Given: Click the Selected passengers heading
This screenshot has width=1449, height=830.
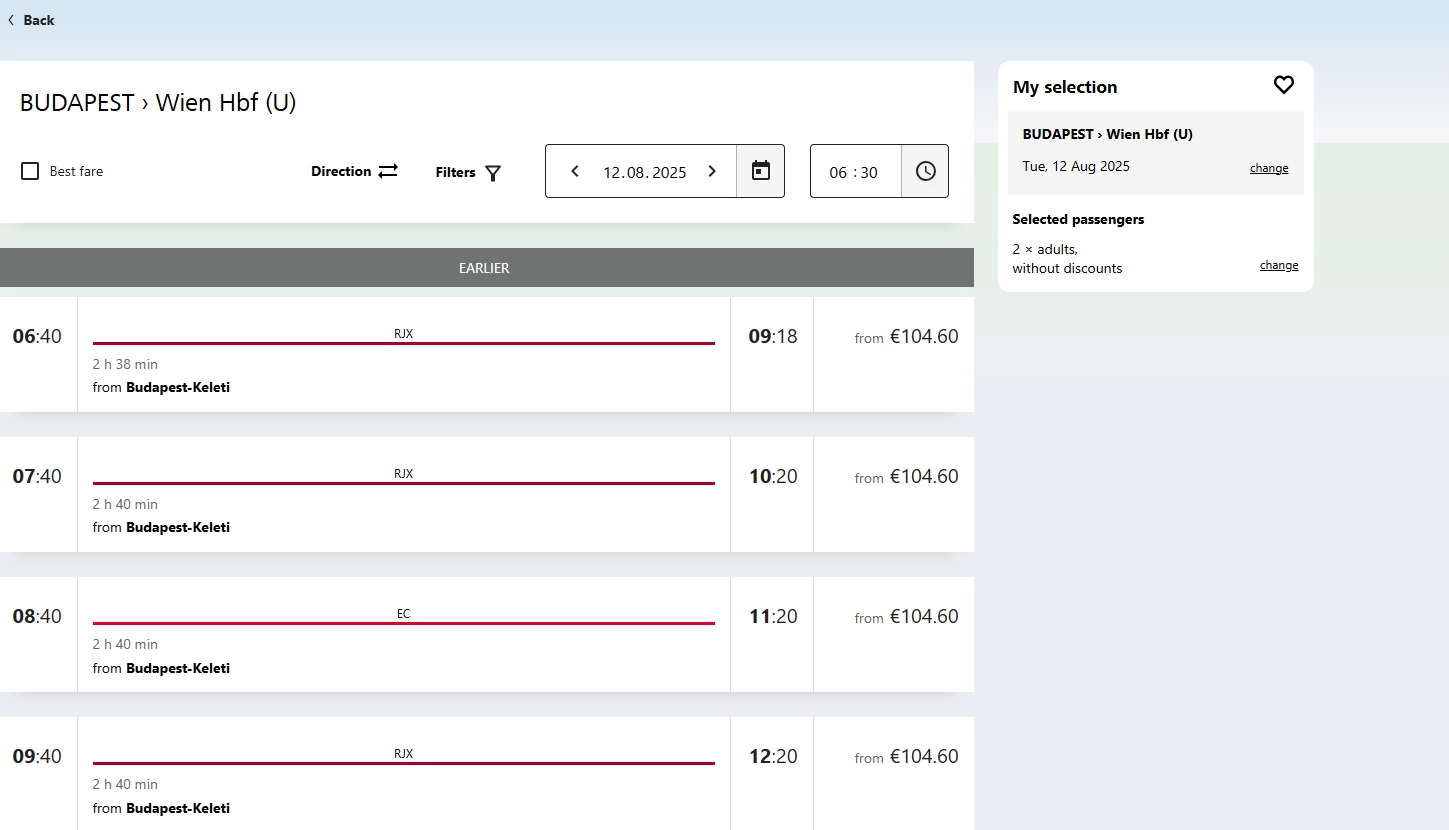Looking at the screenshot, I should pyautogui.click(x=1078, y=219).
